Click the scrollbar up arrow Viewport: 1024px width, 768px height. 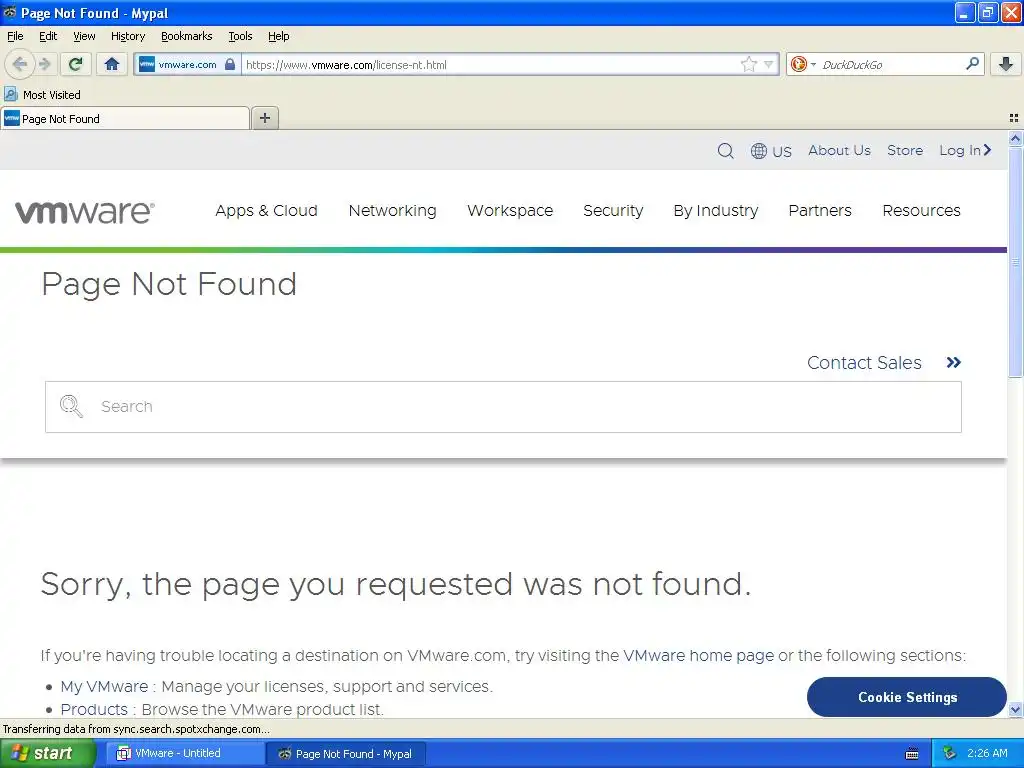tap(1015, 138)
